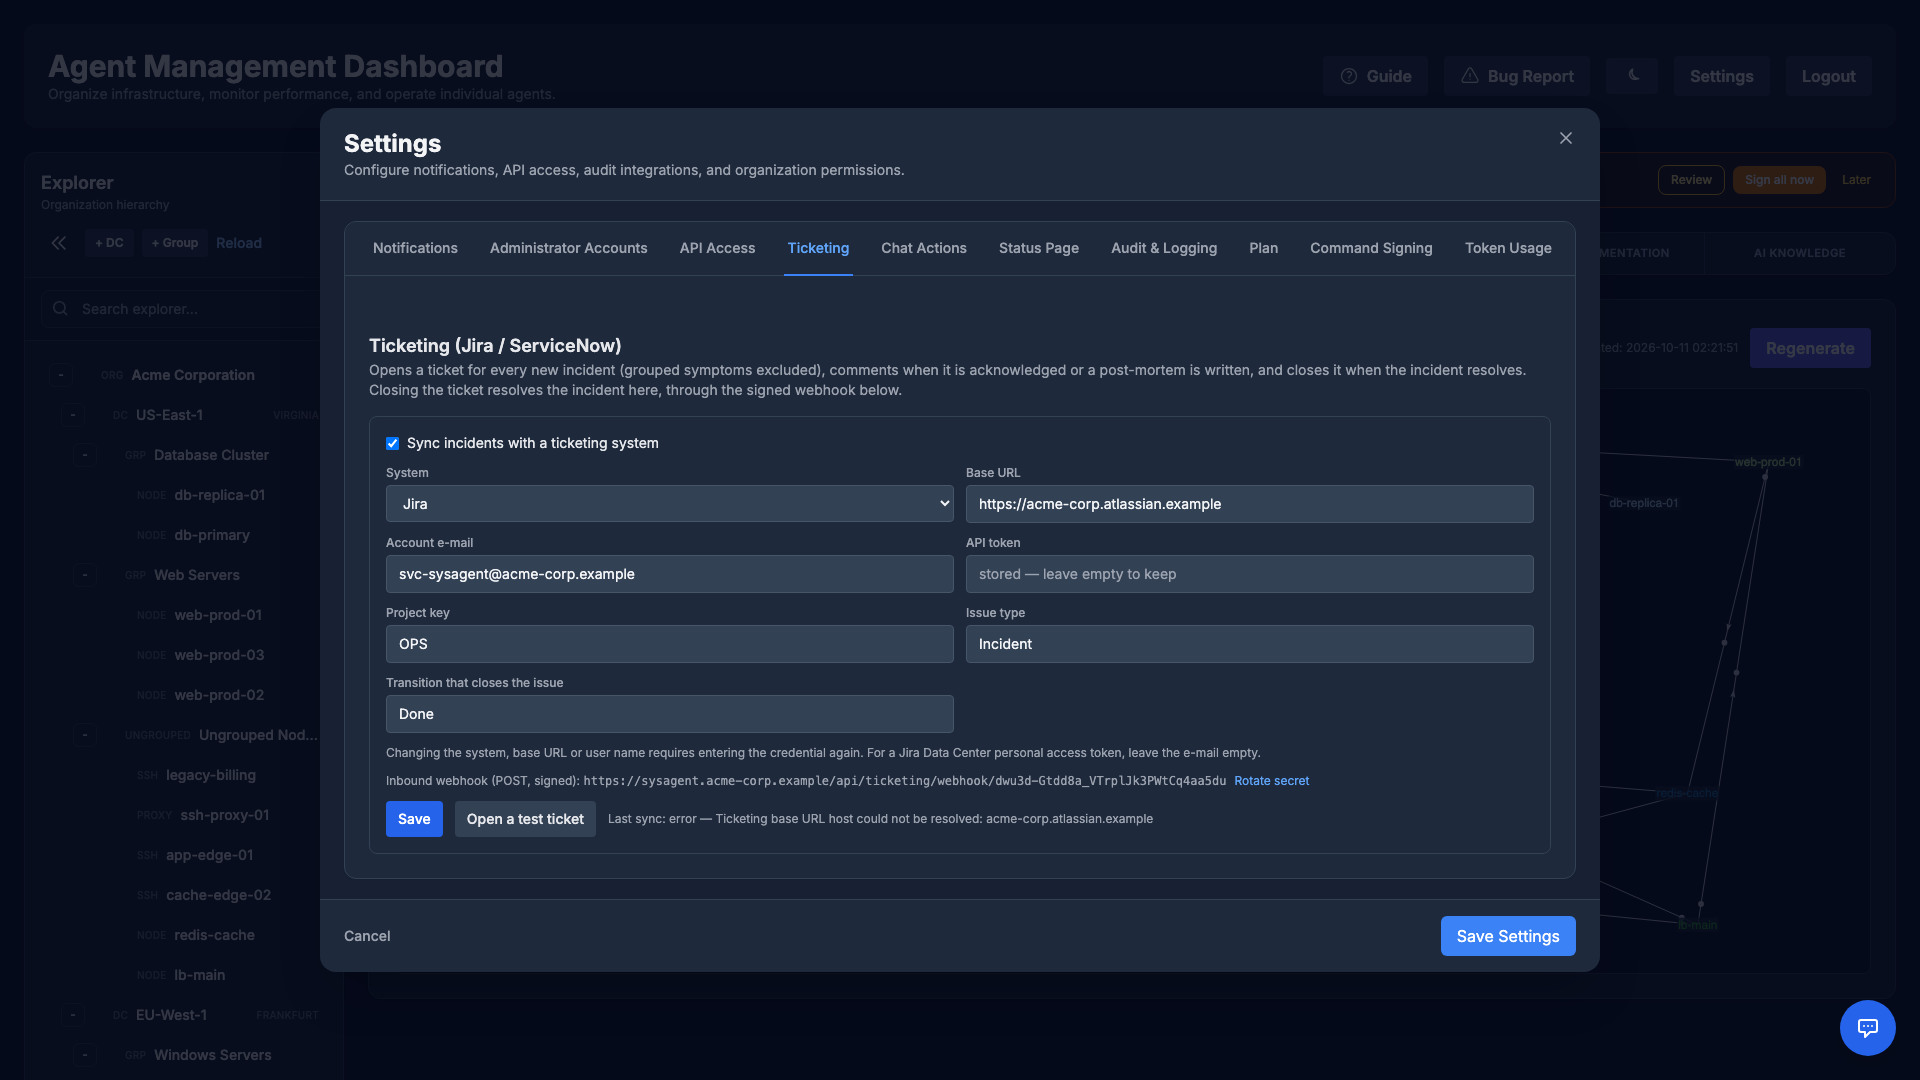
Task: Open the chat support bubble icon
Action: [1867, 1027]
